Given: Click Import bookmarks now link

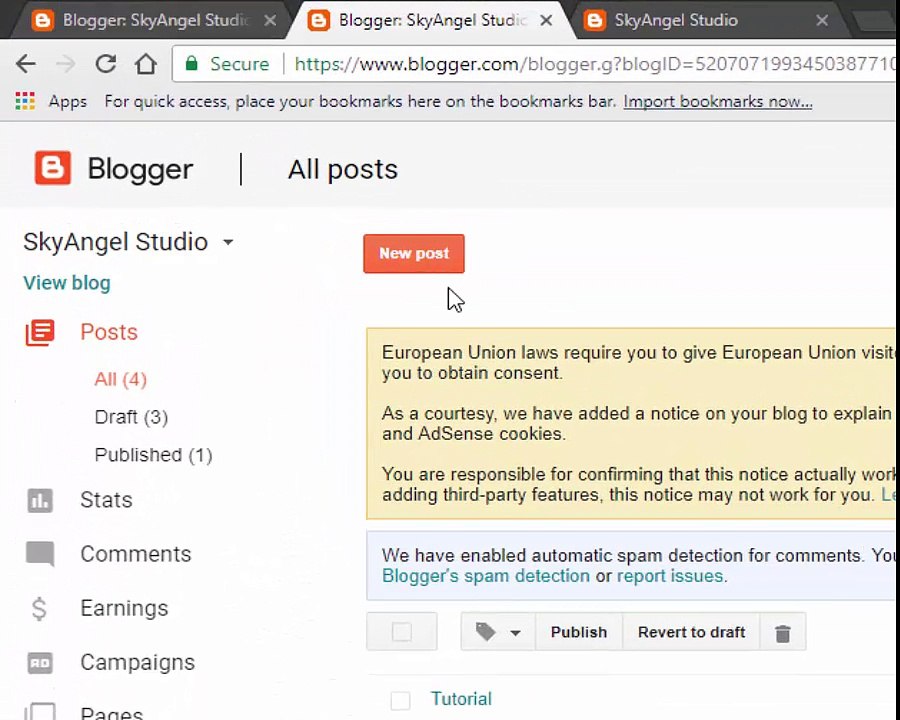Looking at the screenshot, I should (x=717, y=102).
